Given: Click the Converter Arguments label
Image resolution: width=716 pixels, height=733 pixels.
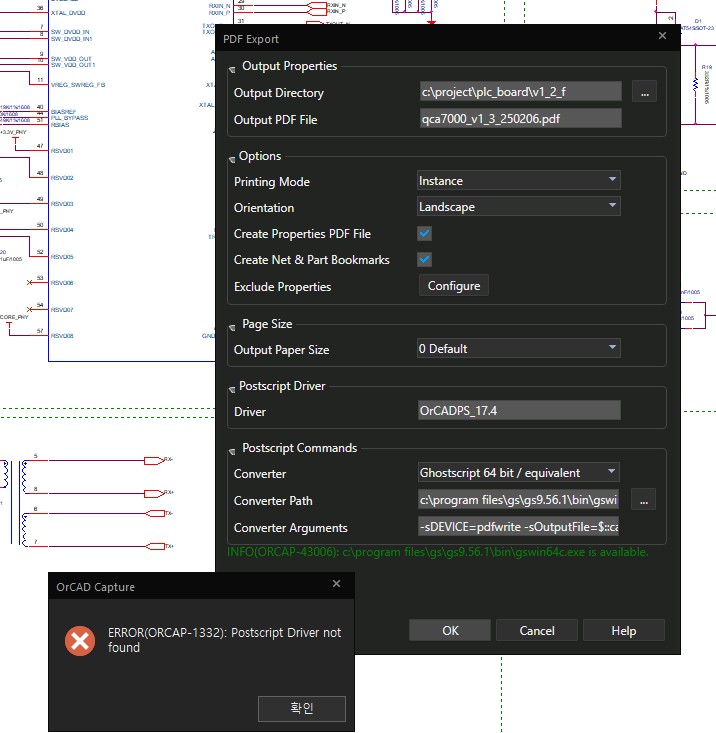Looking at the screenshot, I should point(290,528).
